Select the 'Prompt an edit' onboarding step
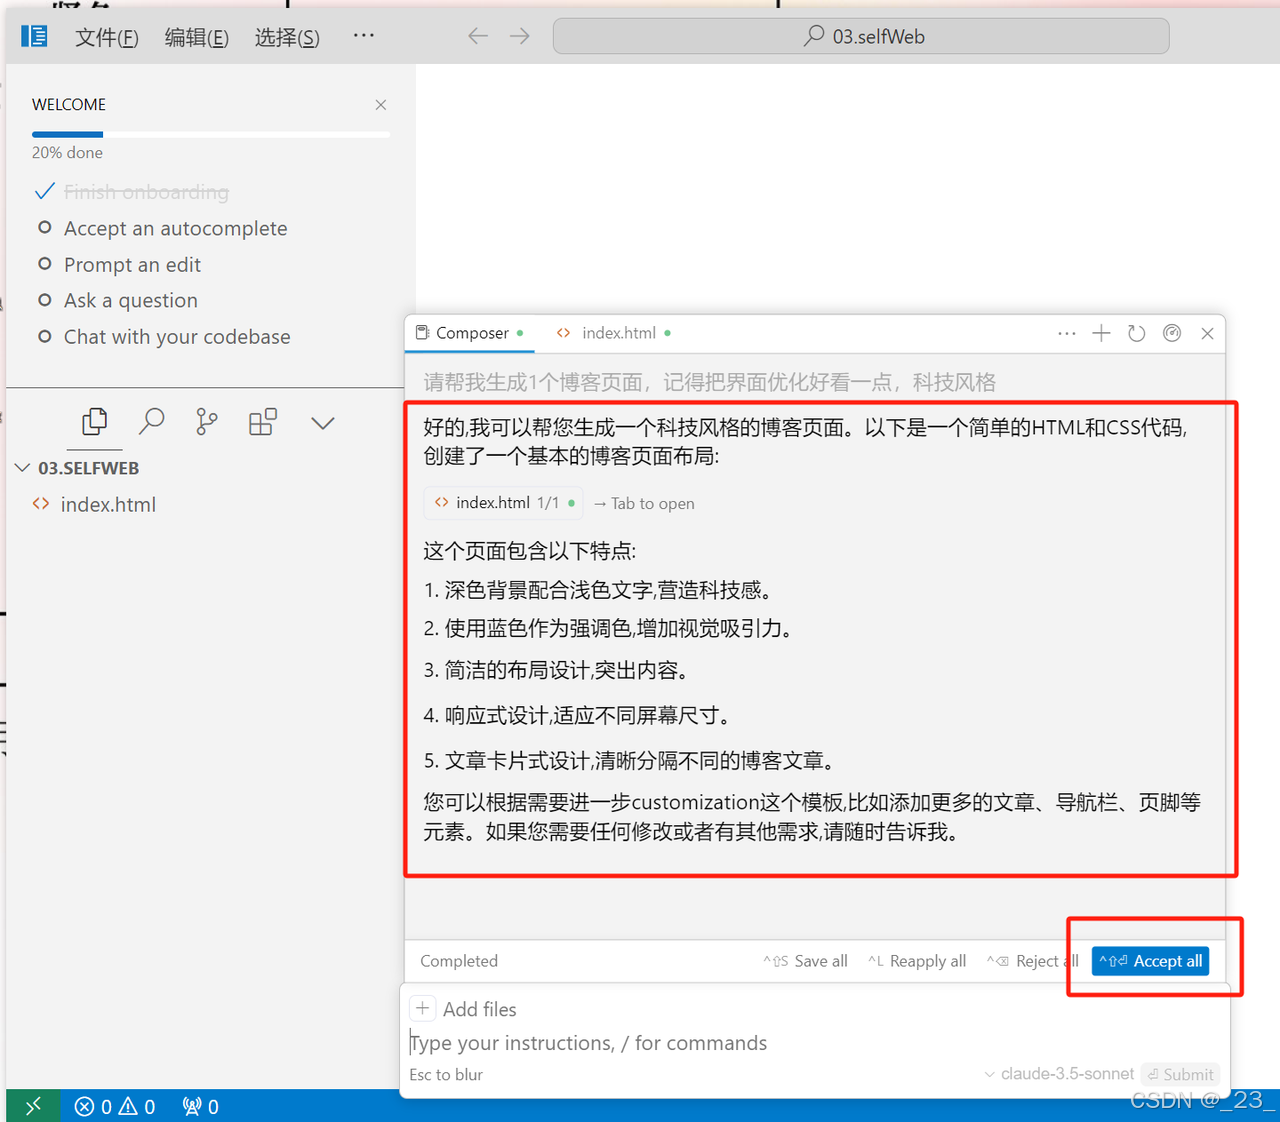The image size is (1280, 1122). tap(132, 265)
